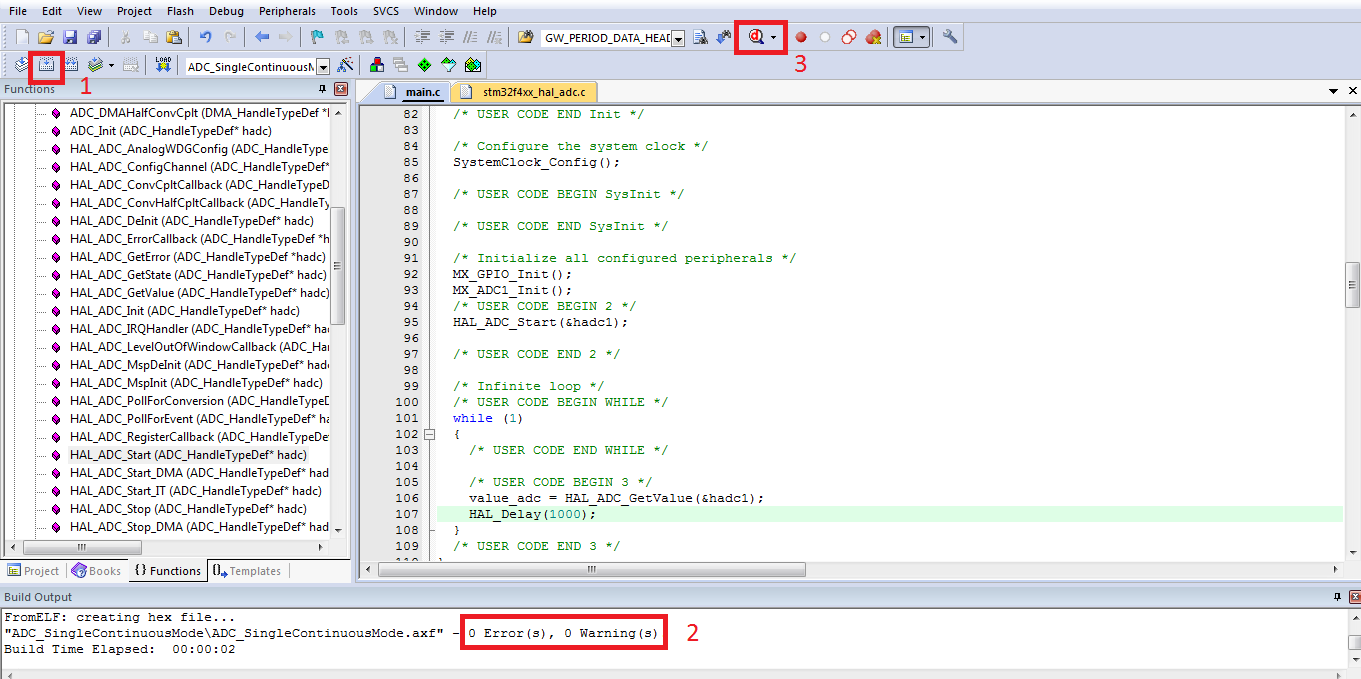The height and width of the screenshot is (679, 1361).
Task: Toggle breakpoint with the red dot icon
Action: click(x=800, y=37)
